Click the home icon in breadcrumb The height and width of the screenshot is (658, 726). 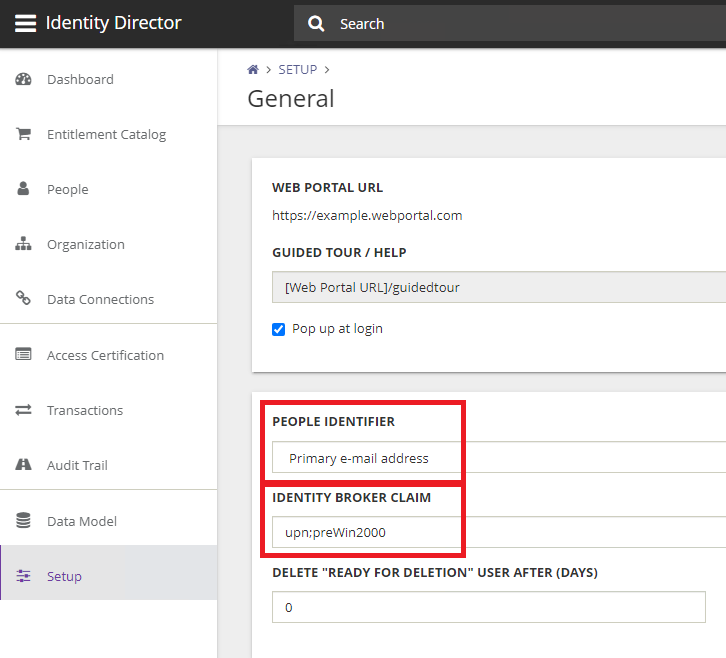click(x=253, y=70)
